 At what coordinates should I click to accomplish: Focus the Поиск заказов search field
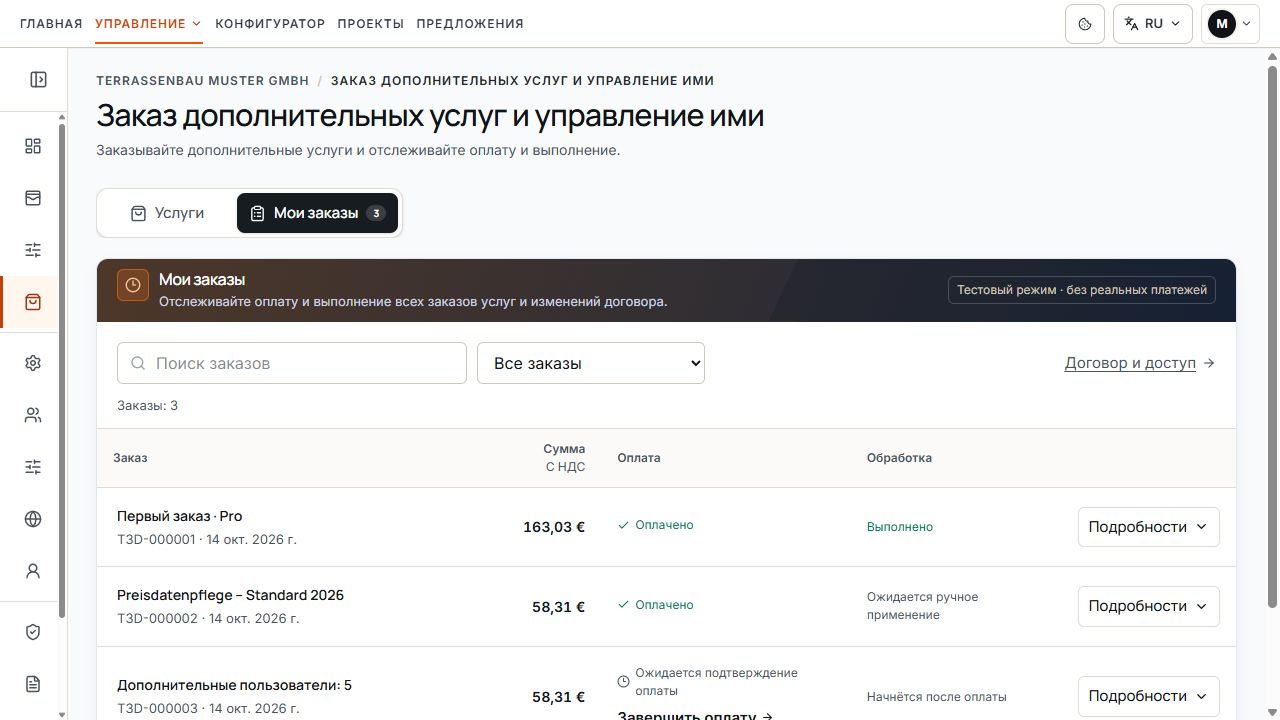pyautogui.click(x=292, y=363)
